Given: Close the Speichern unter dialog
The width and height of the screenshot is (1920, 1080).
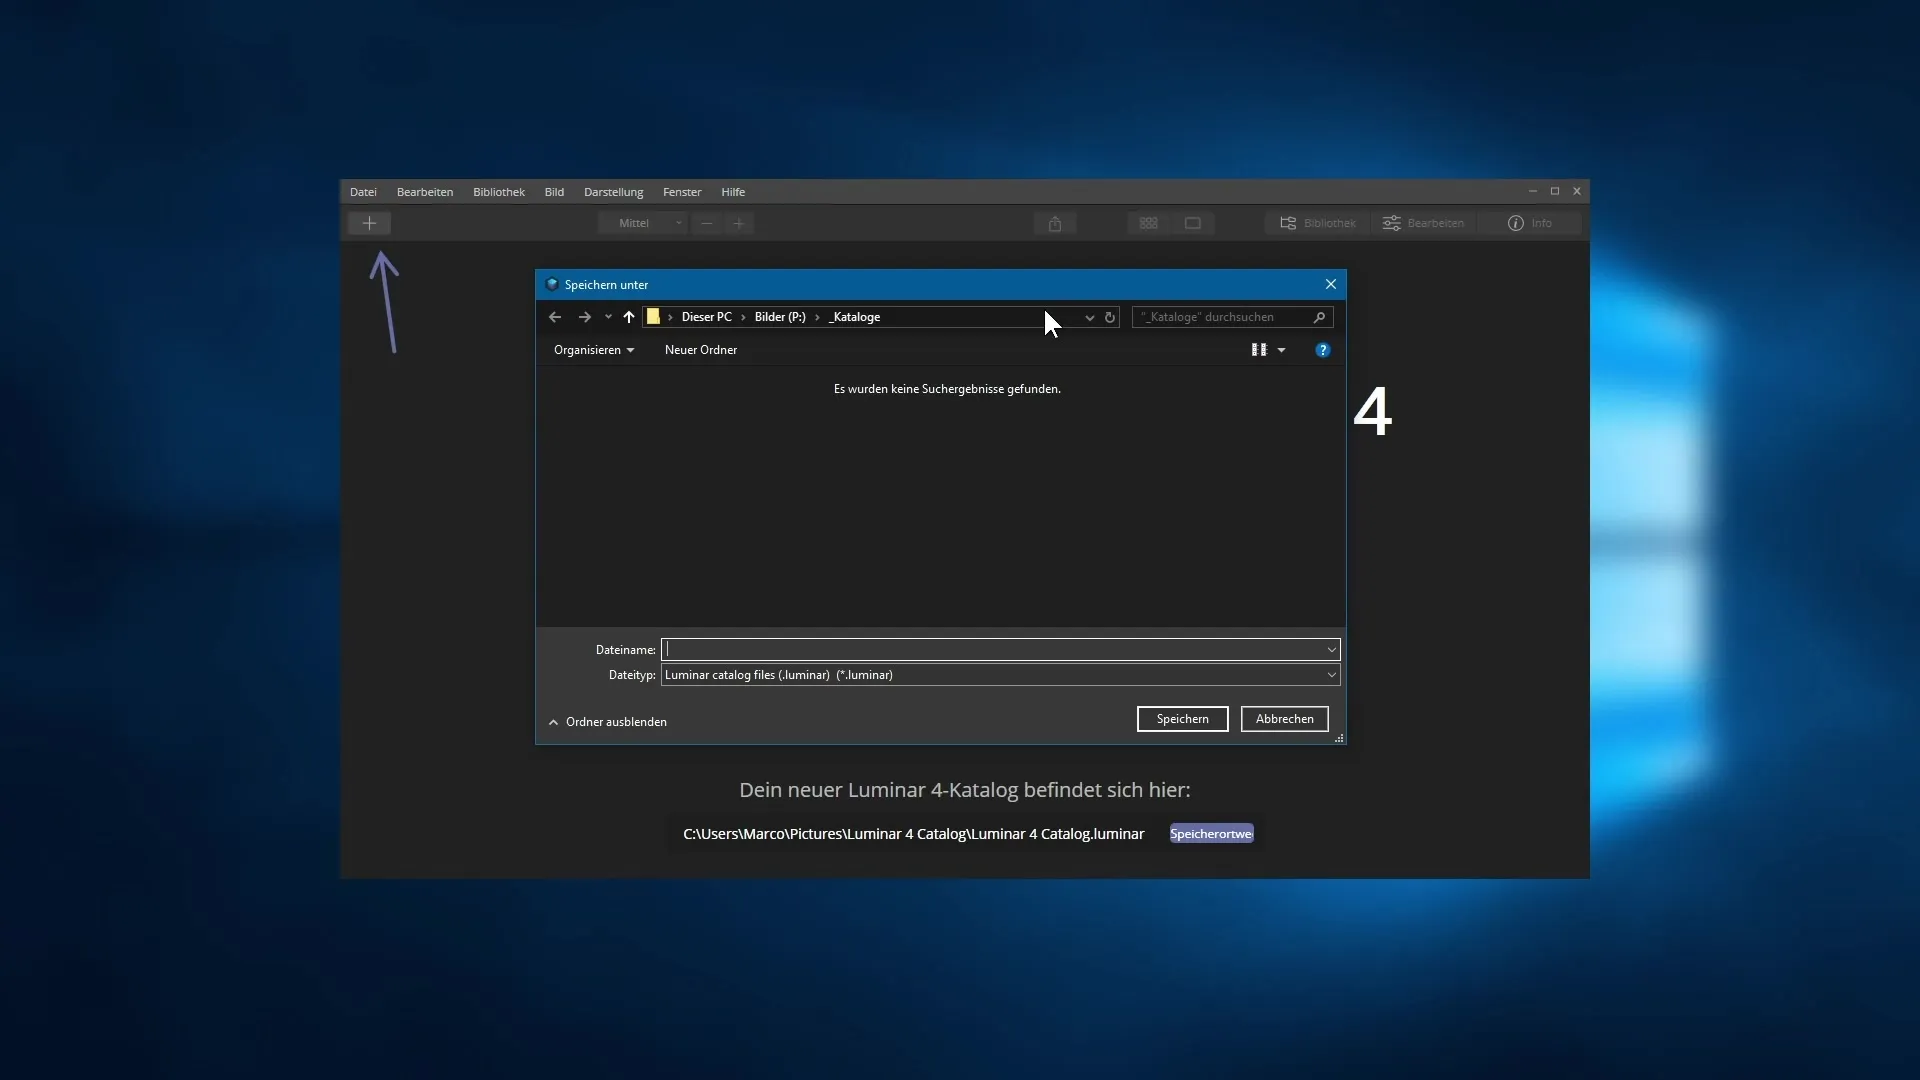Looking at the screenshot, I should tap(1331, 285).
